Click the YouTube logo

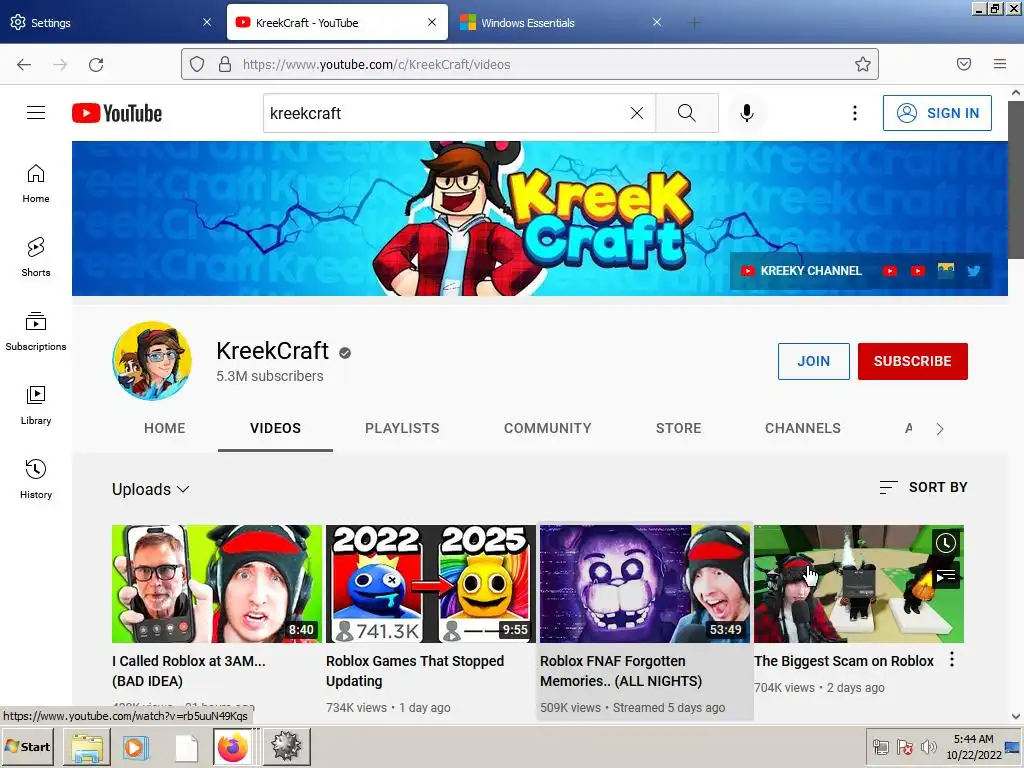tap(117, 113)
